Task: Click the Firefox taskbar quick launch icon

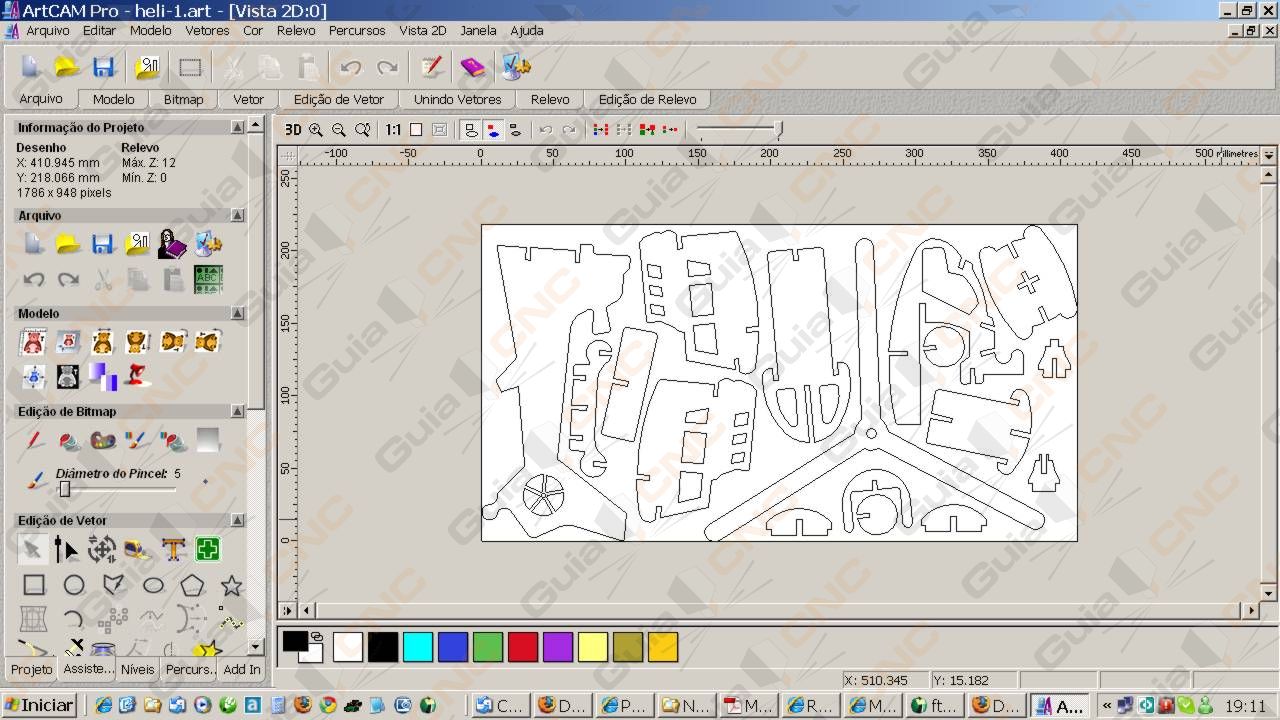Action: coord(303,705)
